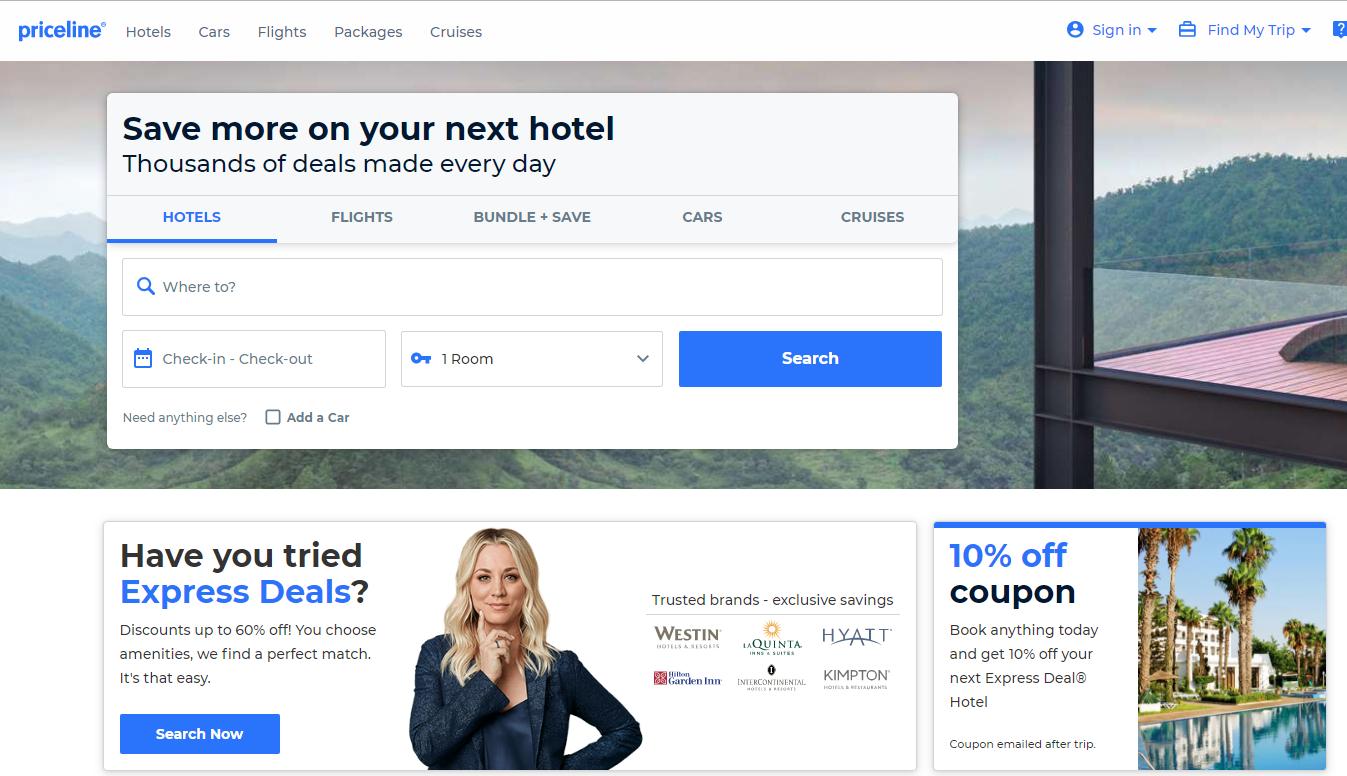Viewport: 1347px width, 776px height.
Task: Click the key icon in room selector
Action: (421, 358)
